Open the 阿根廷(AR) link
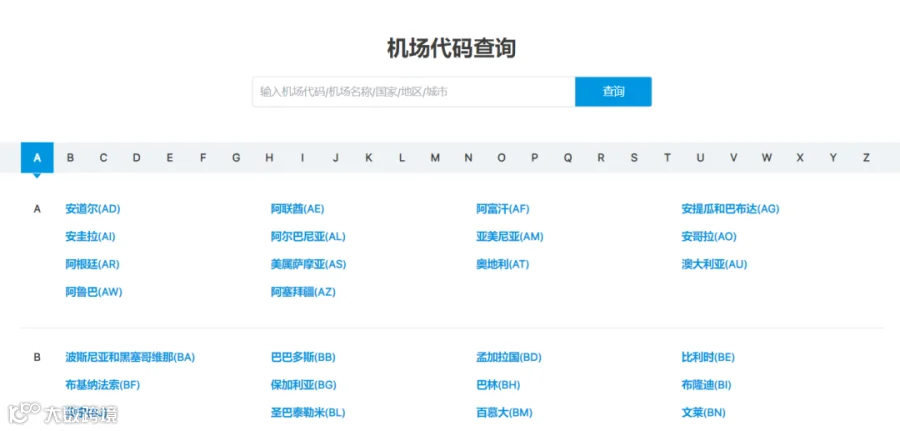This screenshot has height=431, width=900. click(92, 265)
